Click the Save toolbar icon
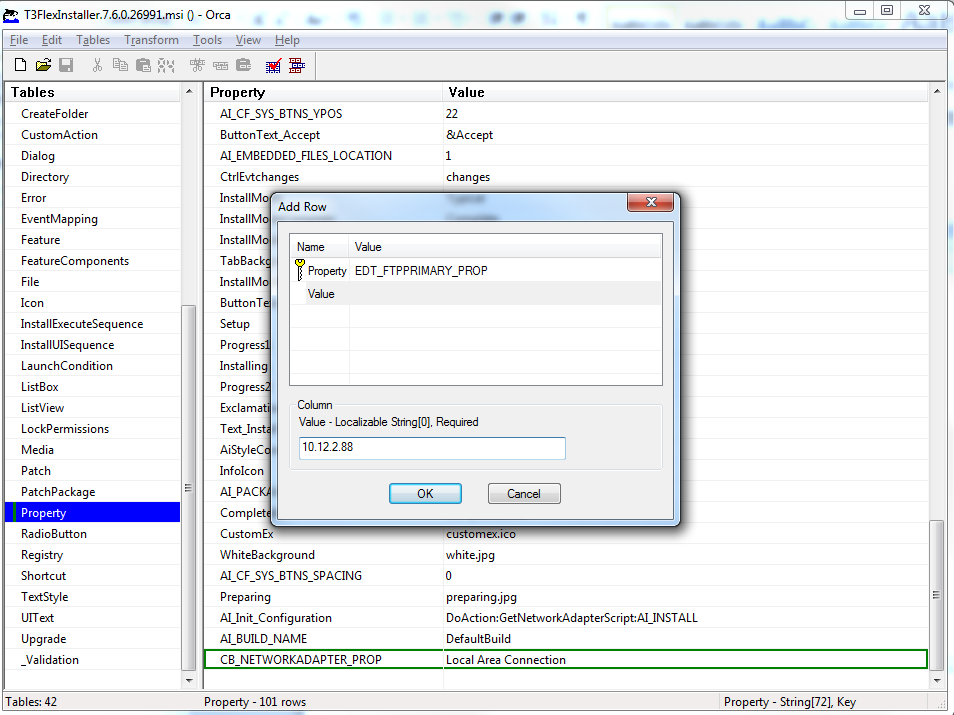 tap(66, 65)
